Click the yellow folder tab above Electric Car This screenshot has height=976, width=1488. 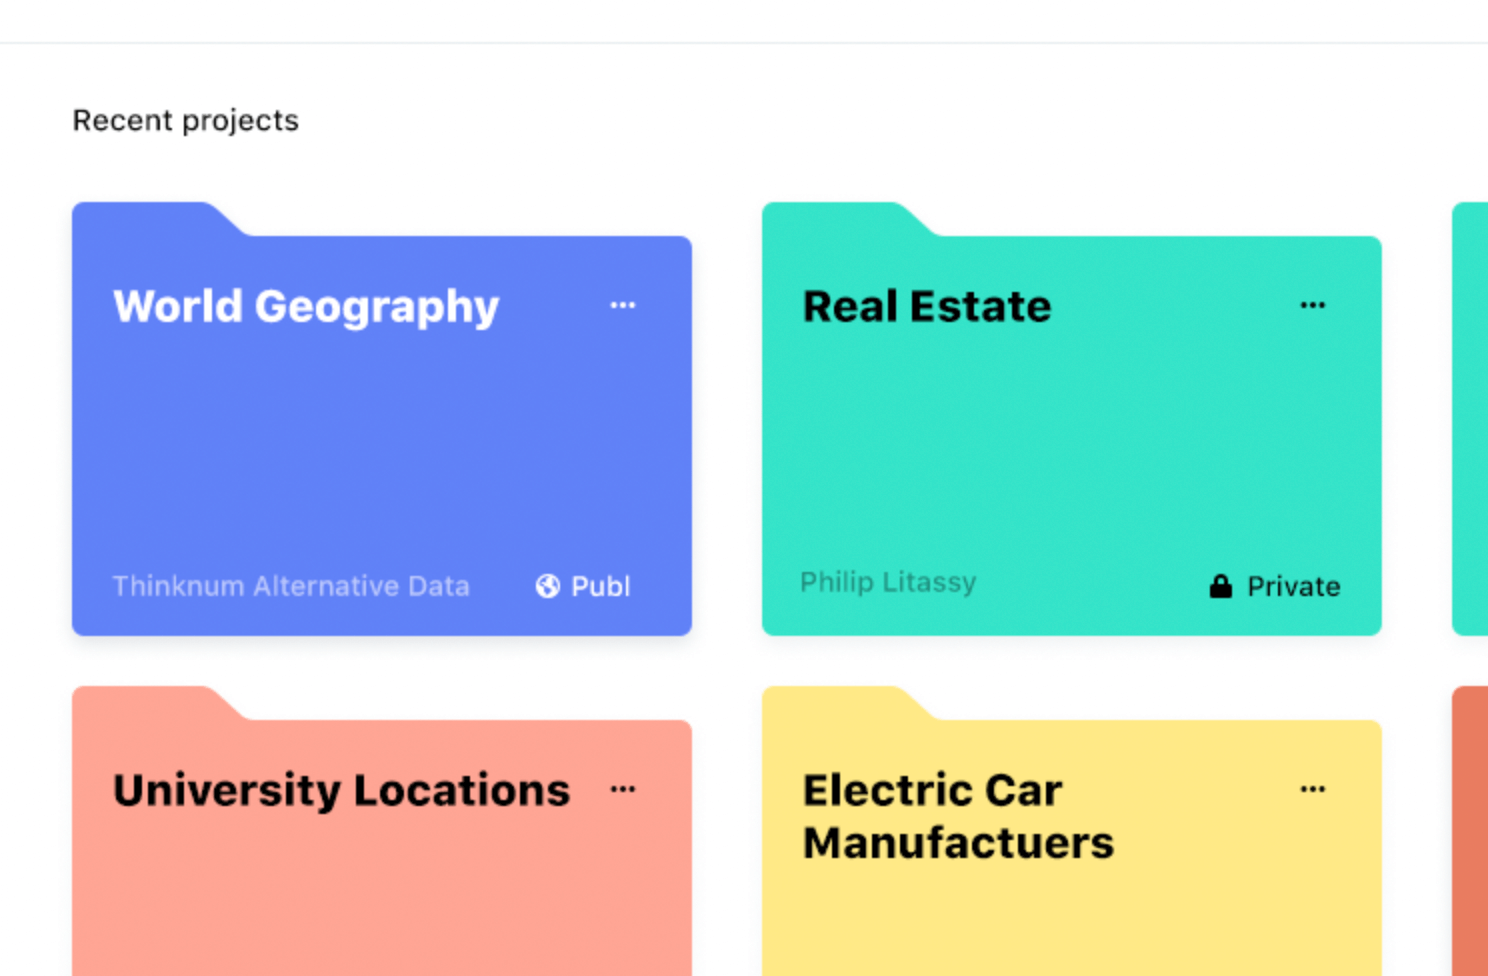(x=840, y=703)
